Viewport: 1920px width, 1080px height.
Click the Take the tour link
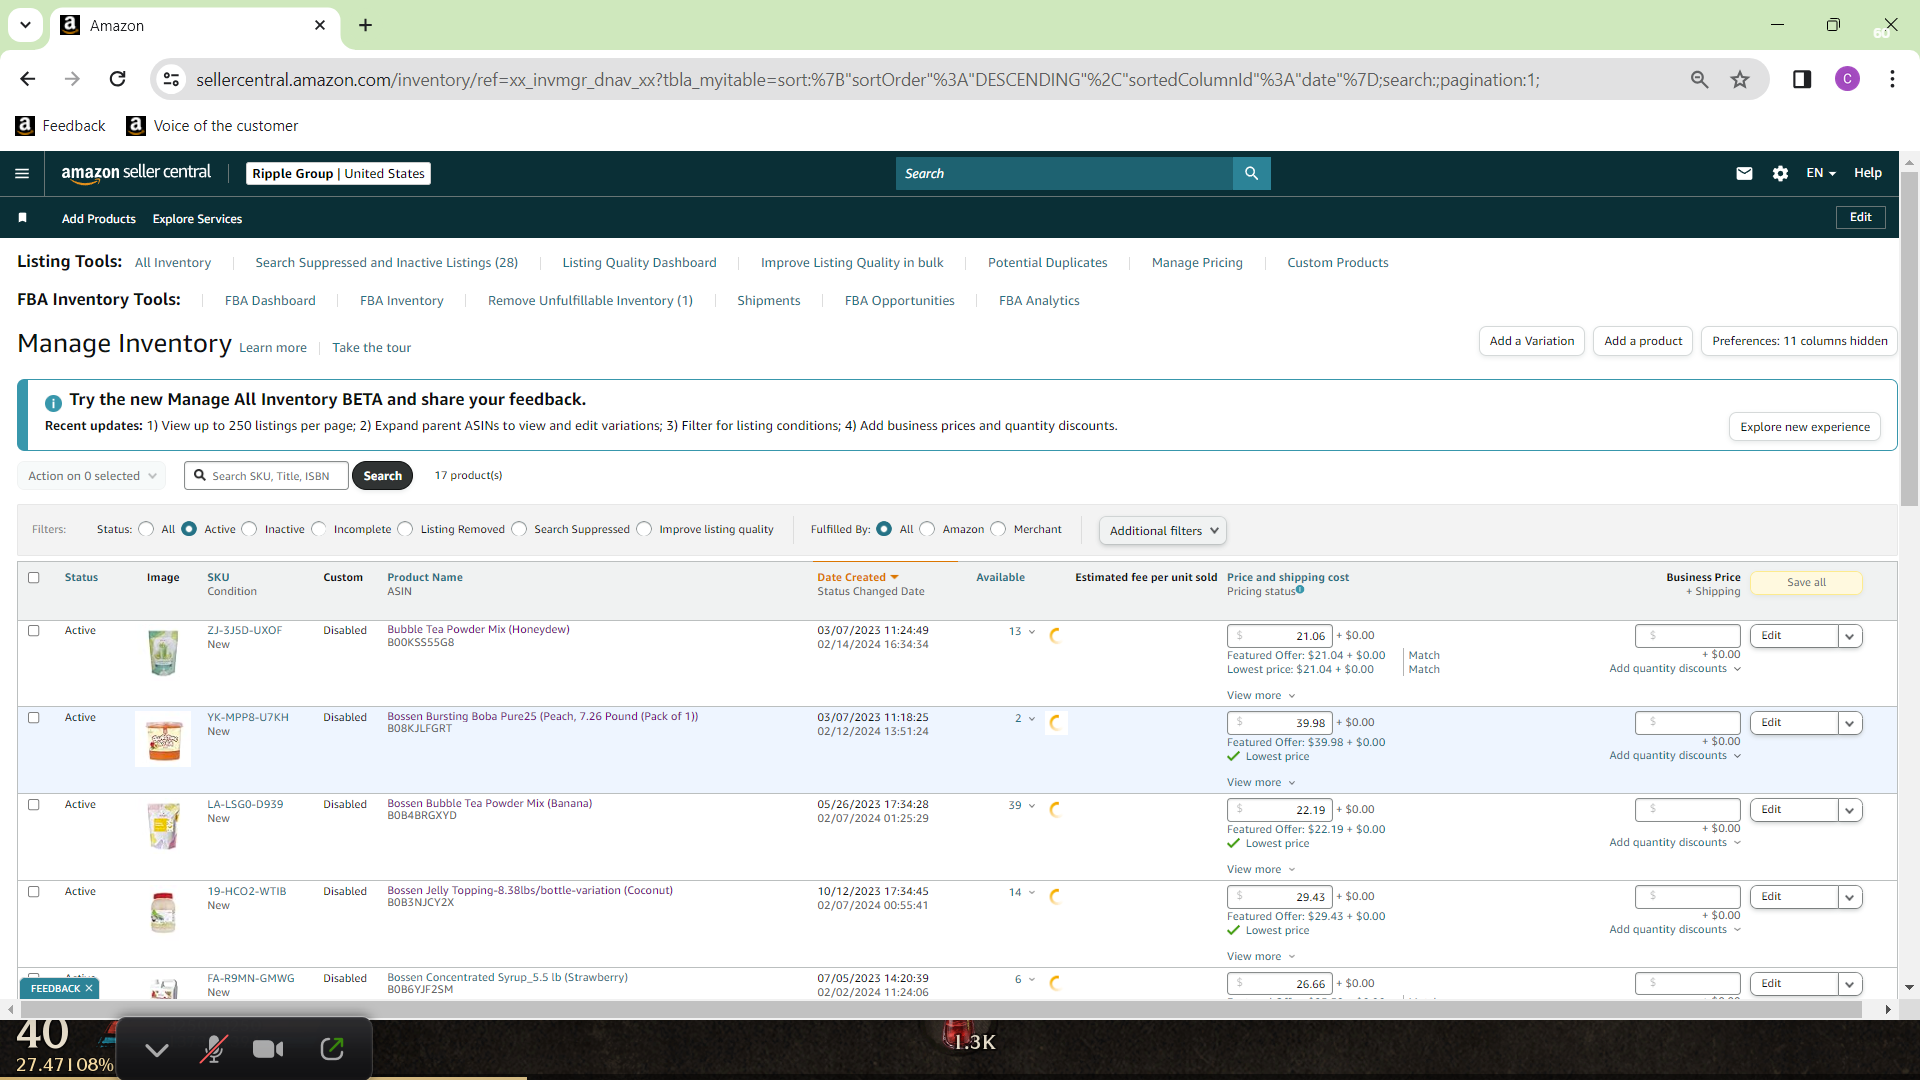372,348
